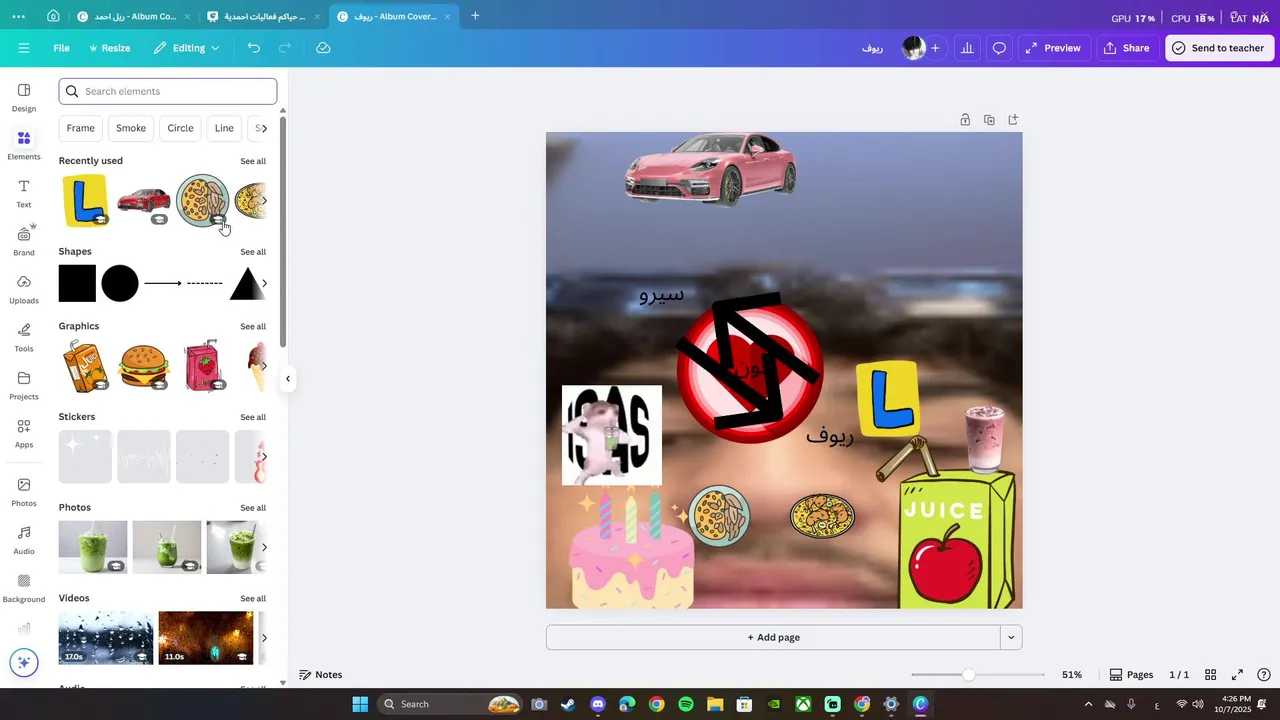Open the analytics bar chart icon
1280x720 pixels.
(x=967, y=48)
